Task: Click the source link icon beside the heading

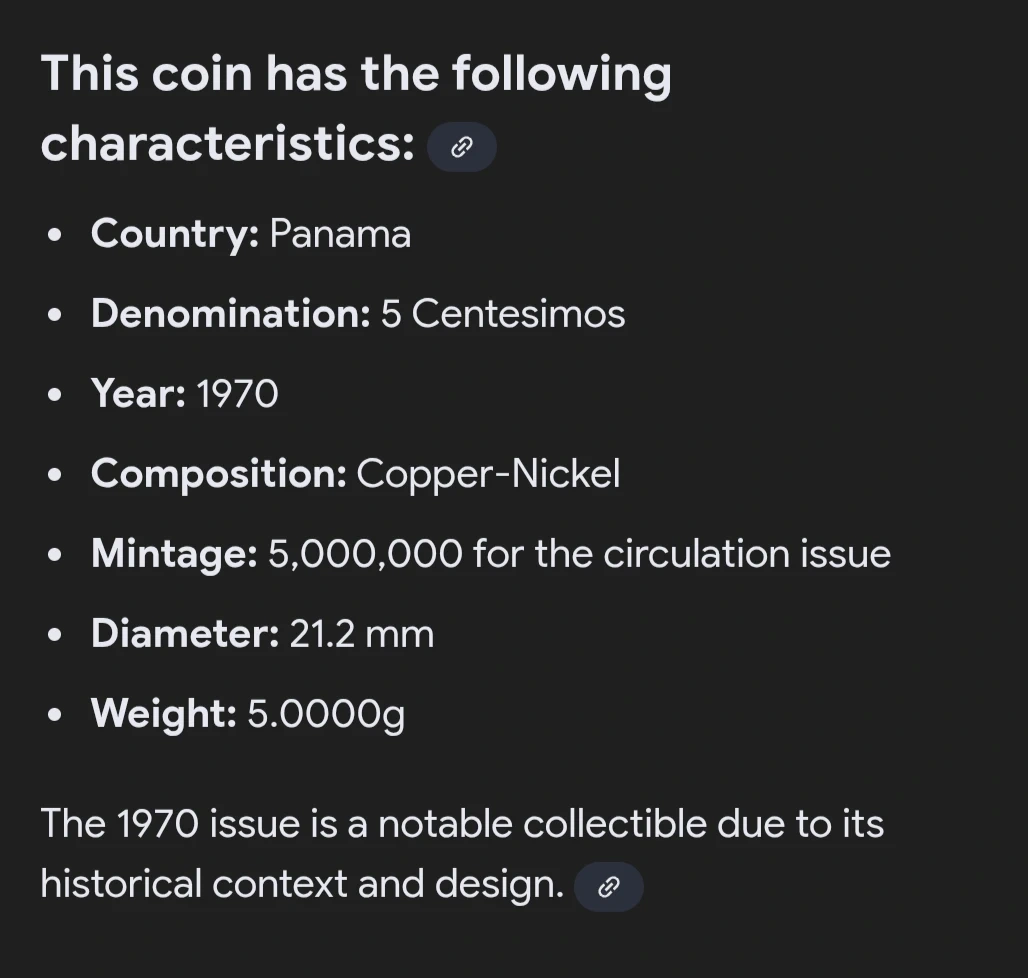Action: [x=461, y=148]
